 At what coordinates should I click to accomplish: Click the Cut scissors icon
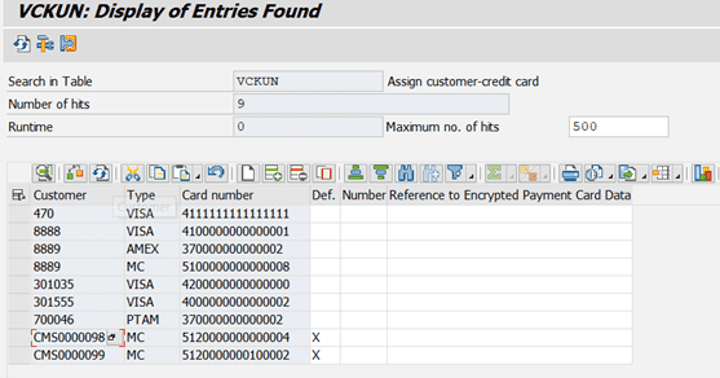[133, 173]
